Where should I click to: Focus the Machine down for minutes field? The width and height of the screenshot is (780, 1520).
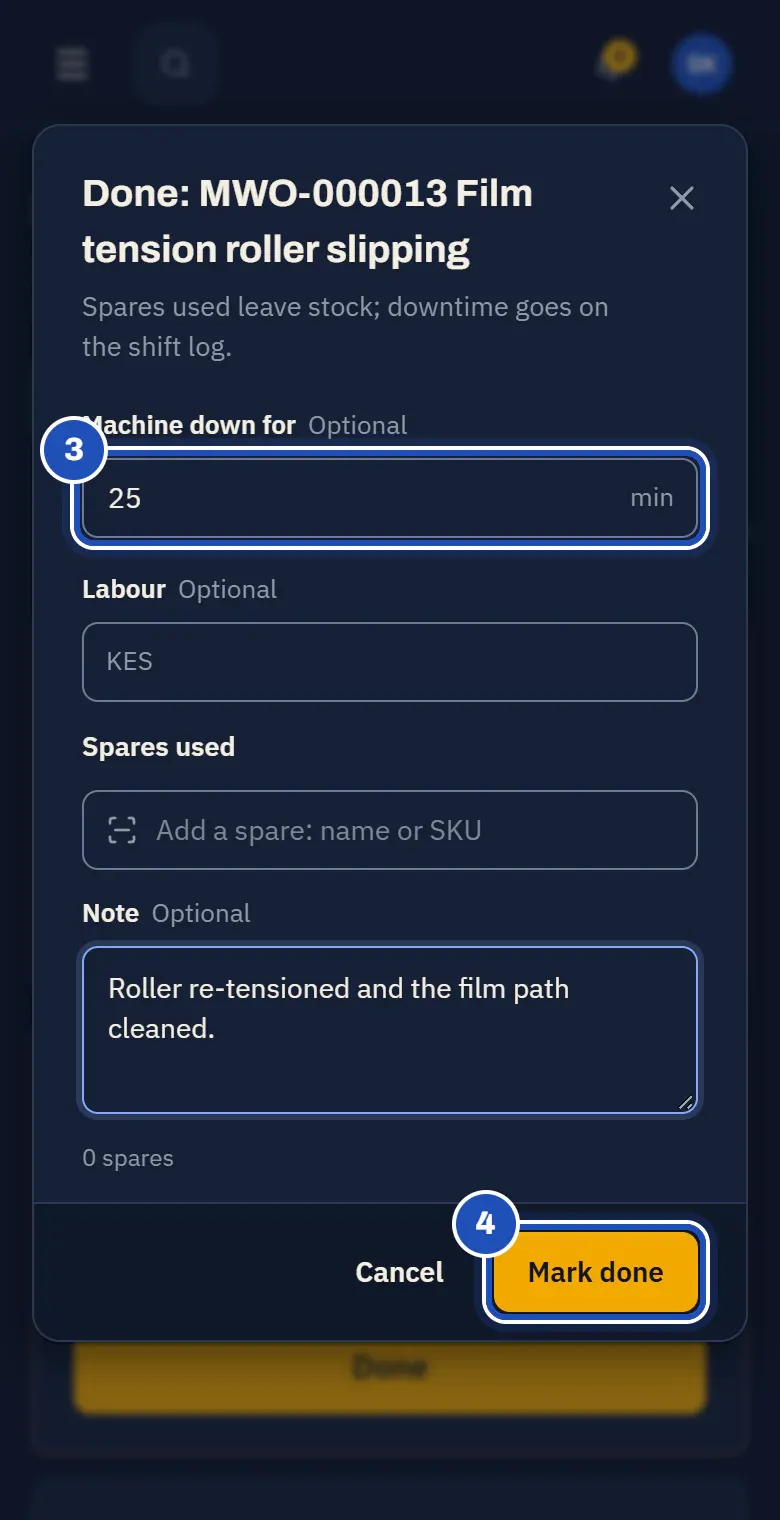click(390, 498)
